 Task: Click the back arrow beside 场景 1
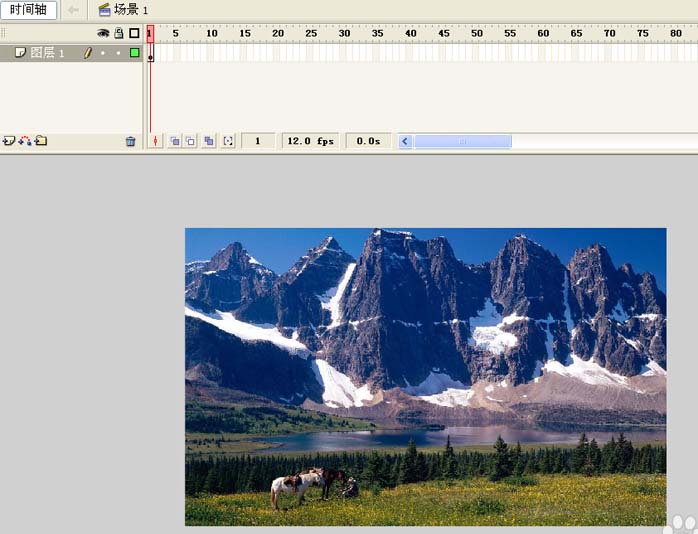[73, 10]
